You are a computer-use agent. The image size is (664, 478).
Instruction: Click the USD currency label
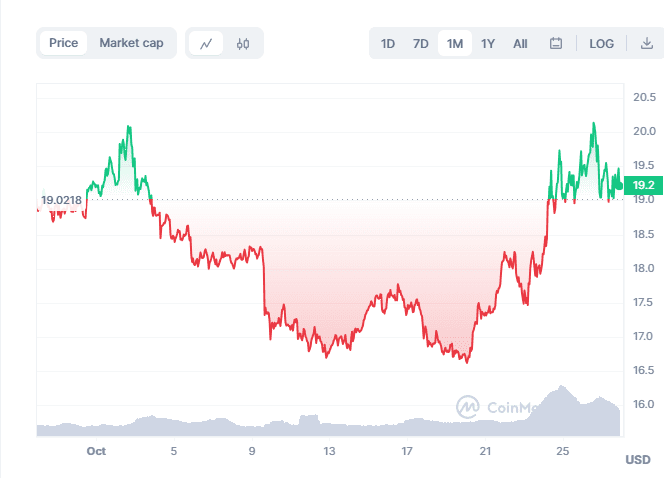pos(637,460)
